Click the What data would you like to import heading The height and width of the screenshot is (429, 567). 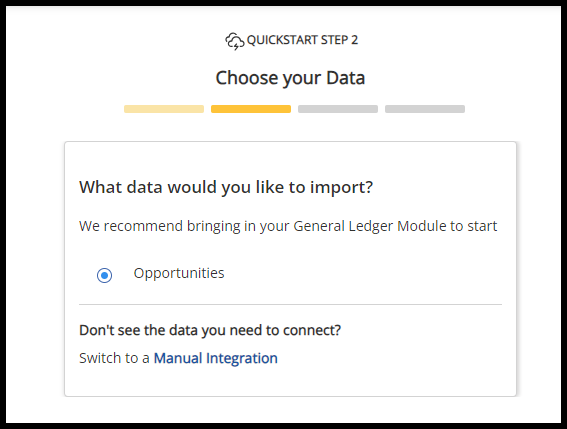(x=226, y=187)
